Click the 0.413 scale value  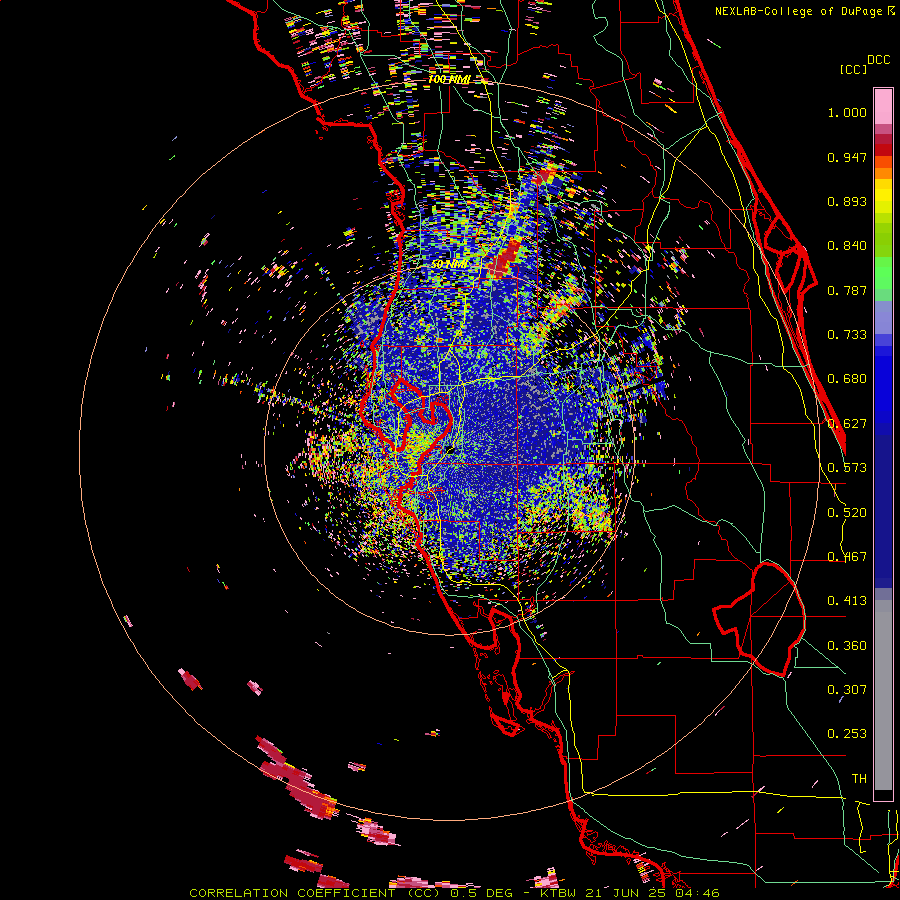pos(847,601)
